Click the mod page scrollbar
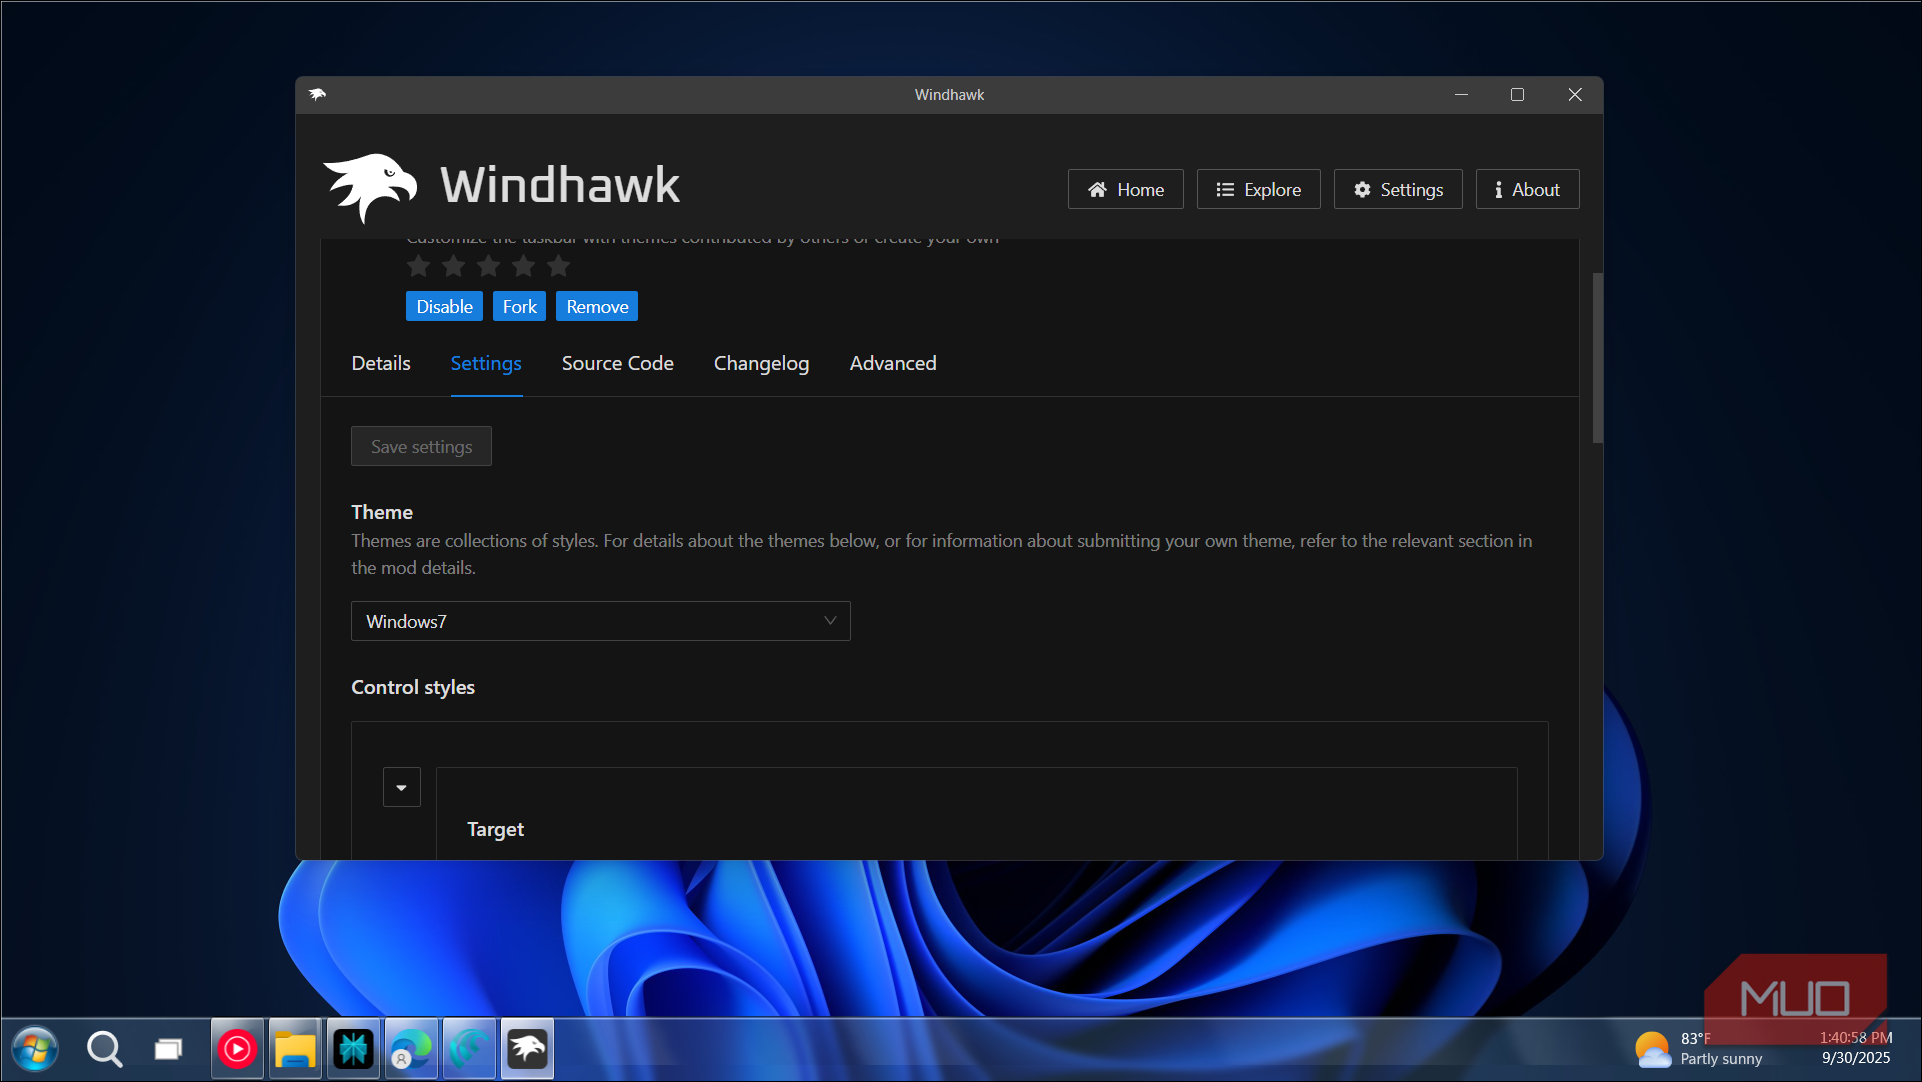Viewport: 1922px width, 1082px height. 1597,357
